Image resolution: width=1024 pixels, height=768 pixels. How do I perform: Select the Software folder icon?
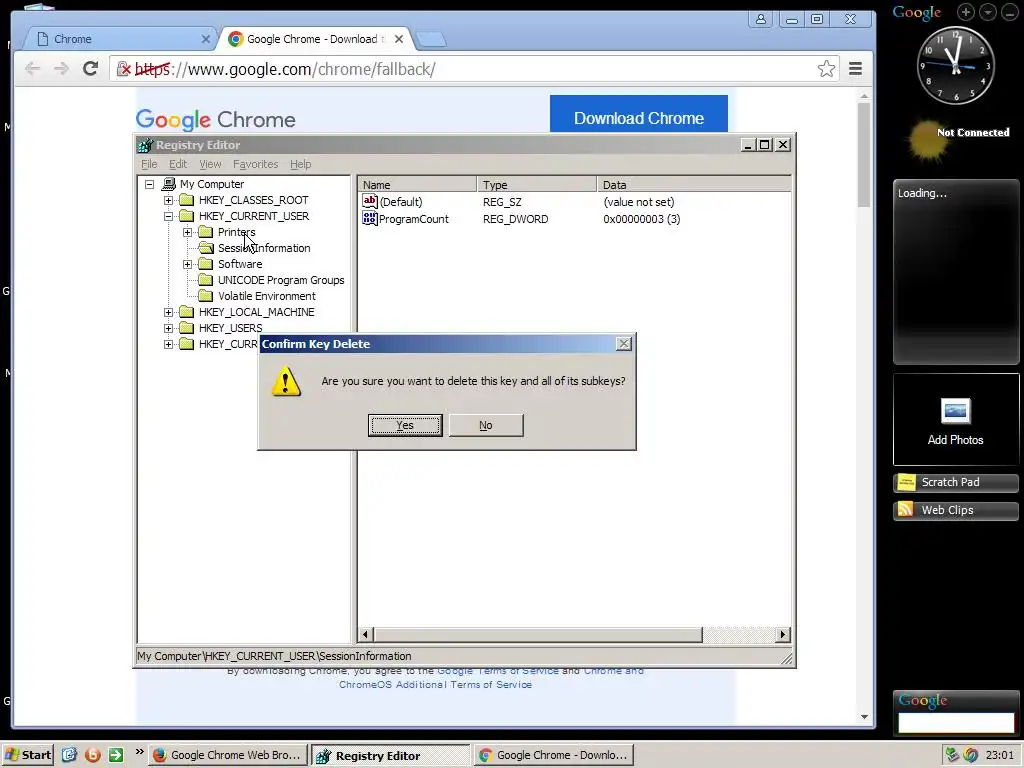[206, 264]
